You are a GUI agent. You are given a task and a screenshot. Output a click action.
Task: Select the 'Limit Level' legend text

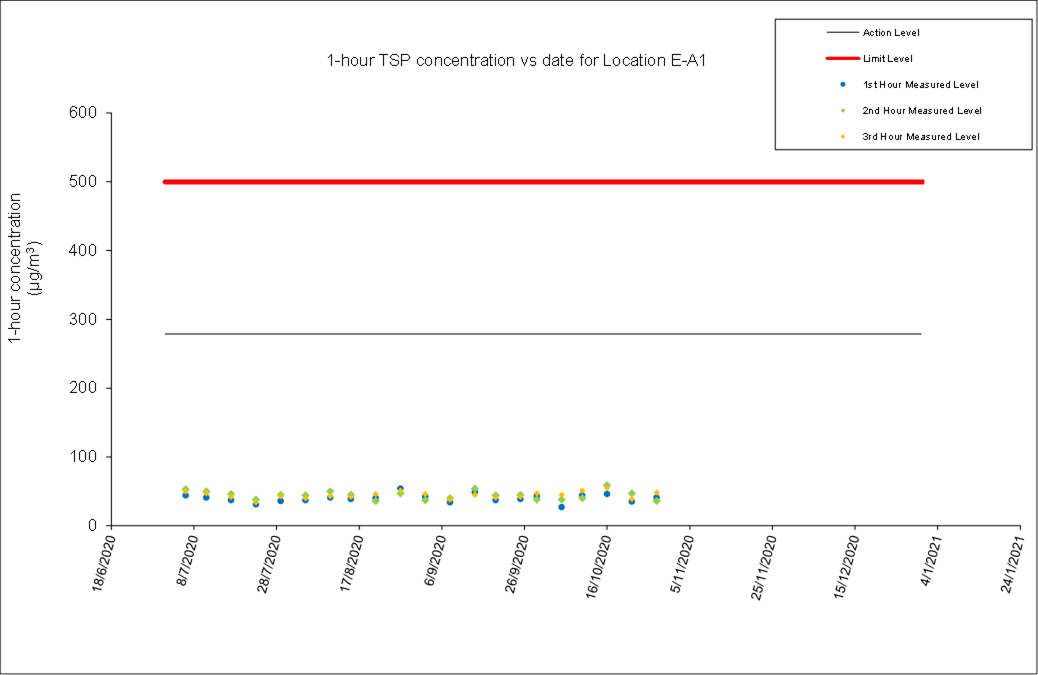tap(887, 59)
